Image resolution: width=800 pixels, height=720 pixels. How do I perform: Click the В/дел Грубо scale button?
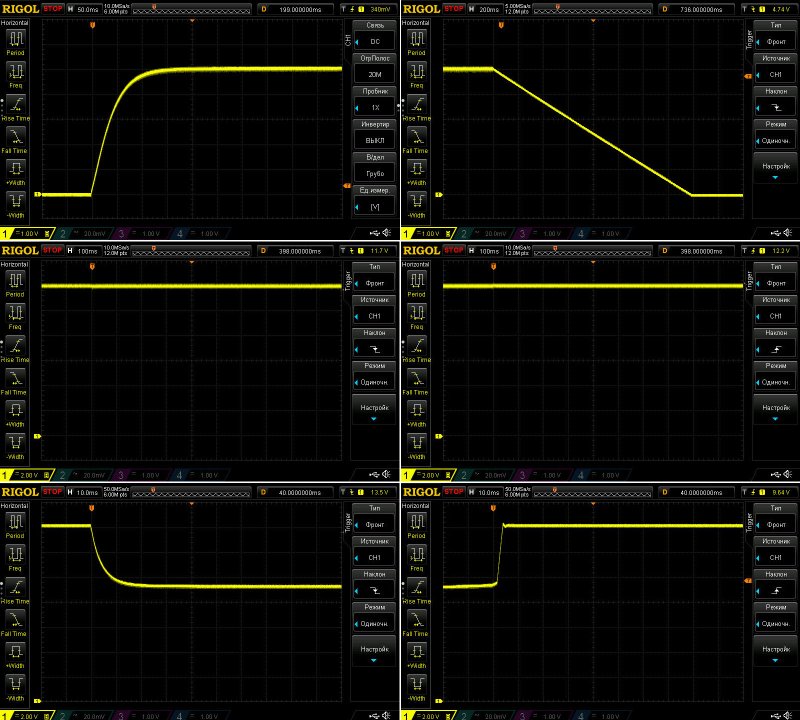click(375, 167)
